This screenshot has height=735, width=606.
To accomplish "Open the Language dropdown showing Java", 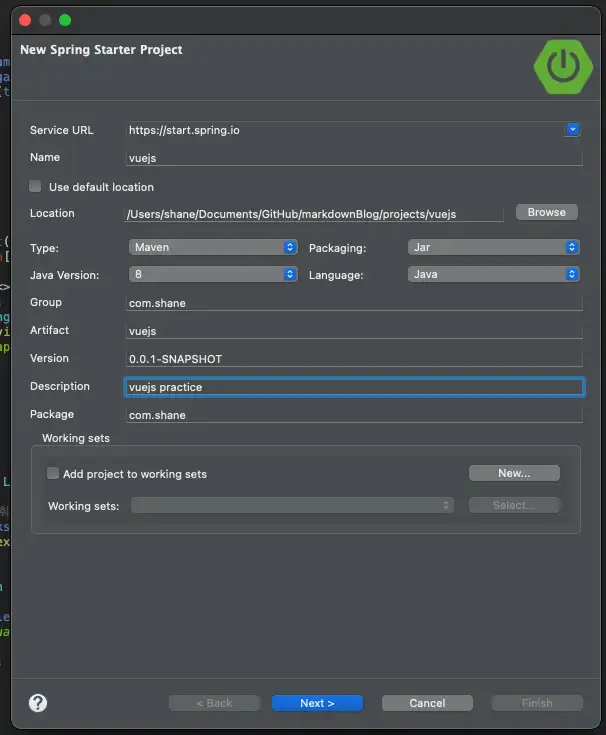I will (494, 274).
